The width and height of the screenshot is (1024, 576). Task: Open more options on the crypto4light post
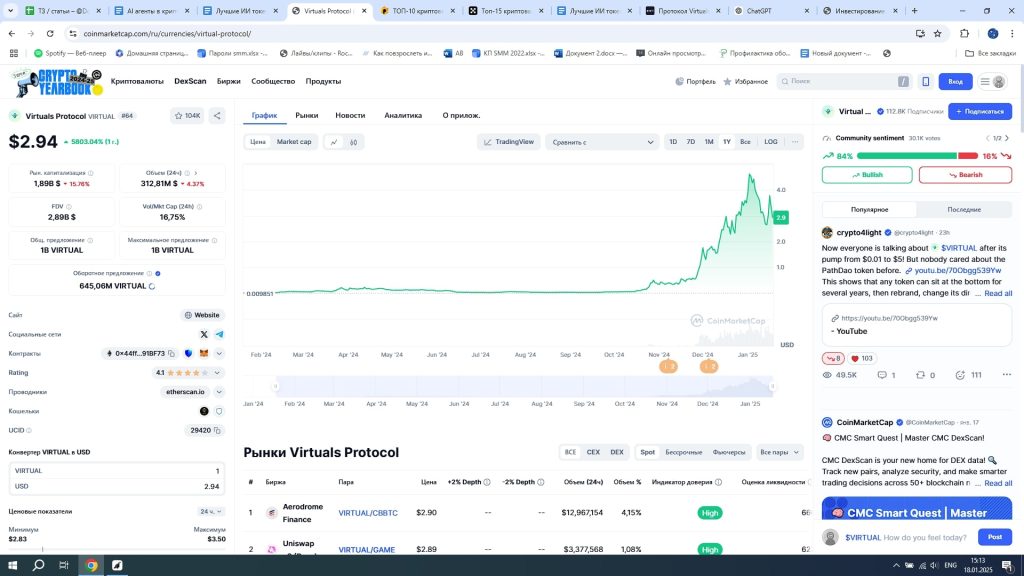click(x=1006, y=375)
